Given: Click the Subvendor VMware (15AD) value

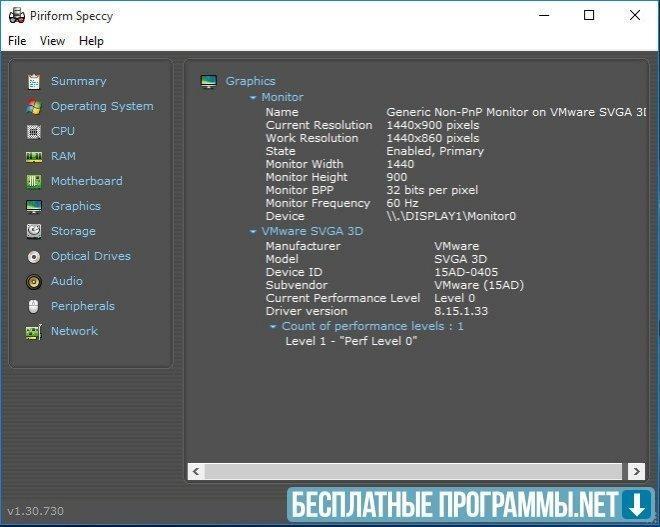Looking at the screenshot, I should [479, 285].
